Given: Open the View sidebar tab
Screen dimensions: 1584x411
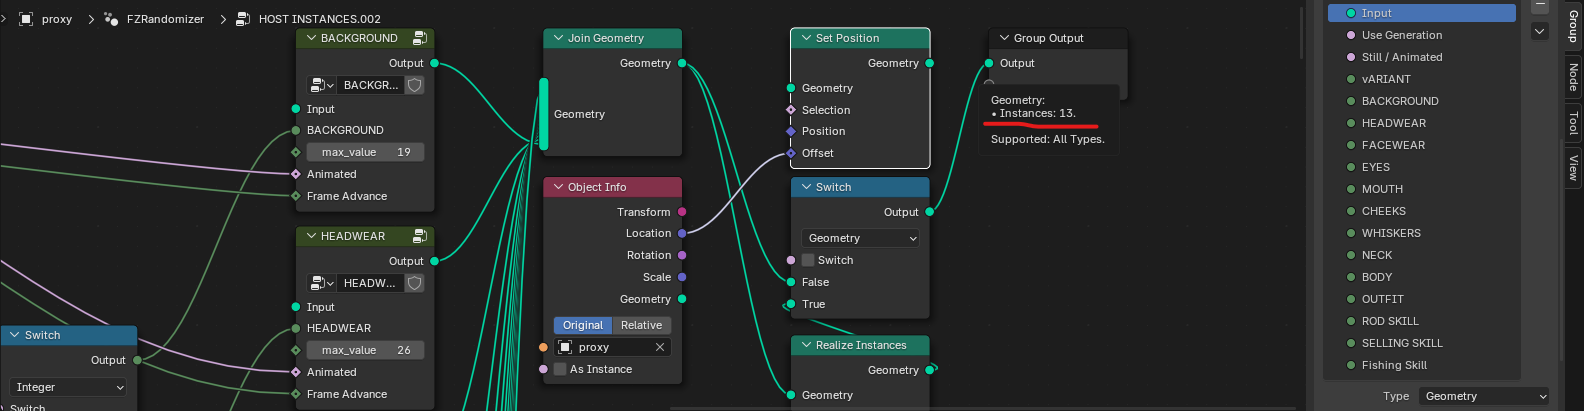Looking at the screenshot, I should coord(1573,167).
